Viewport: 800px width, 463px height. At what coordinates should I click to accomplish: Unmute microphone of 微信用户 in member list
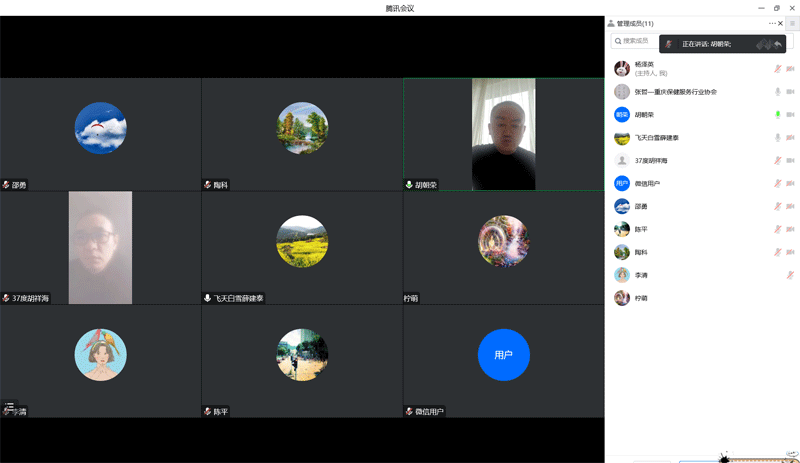(778, 183)
